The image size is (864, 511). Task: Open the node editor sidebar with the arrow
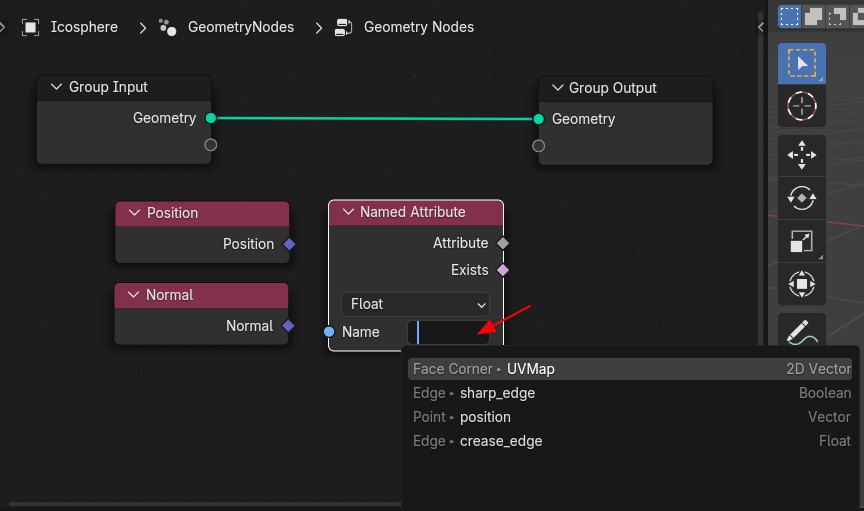pos(760,27)
